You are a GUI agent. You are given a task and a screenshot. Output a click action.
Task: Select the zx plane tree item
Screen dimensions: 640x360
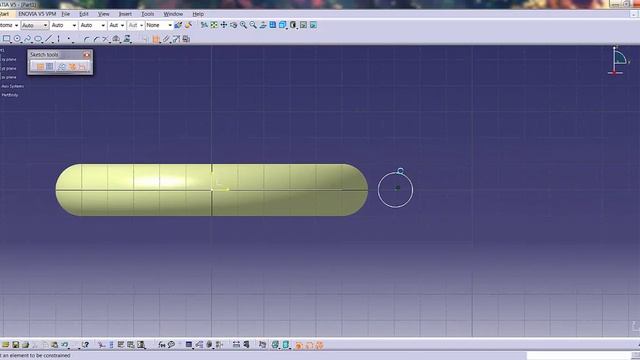tap(9, 77)
